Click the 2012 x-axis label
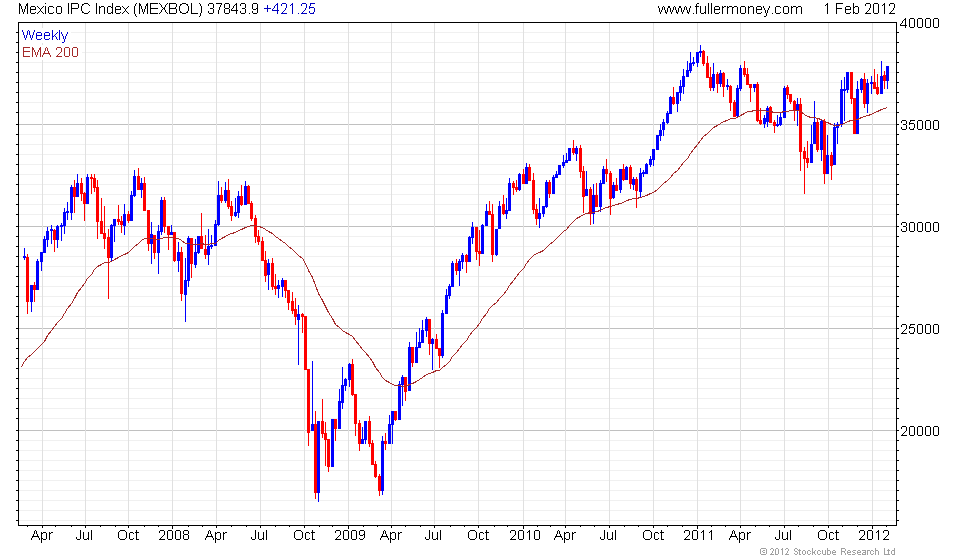This screenshot has width=980, height=560. (874, 535)
